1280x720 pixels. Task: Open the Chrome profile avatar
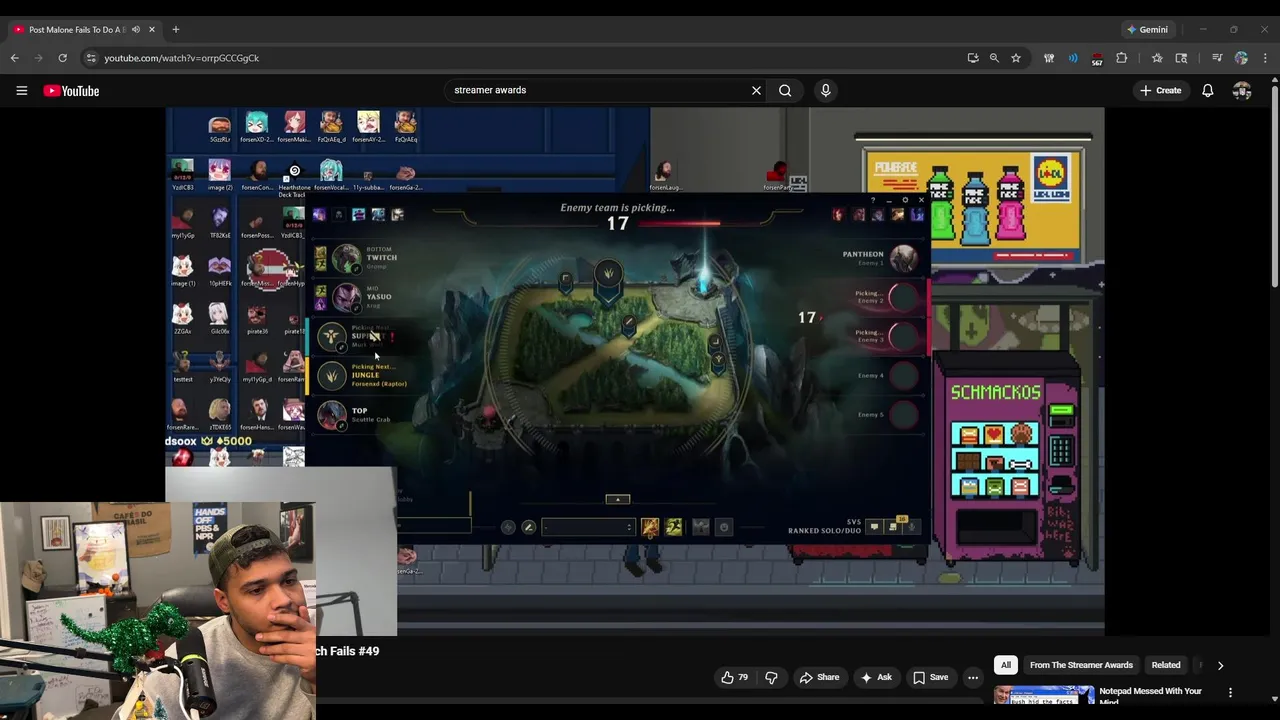[1241, 58]
